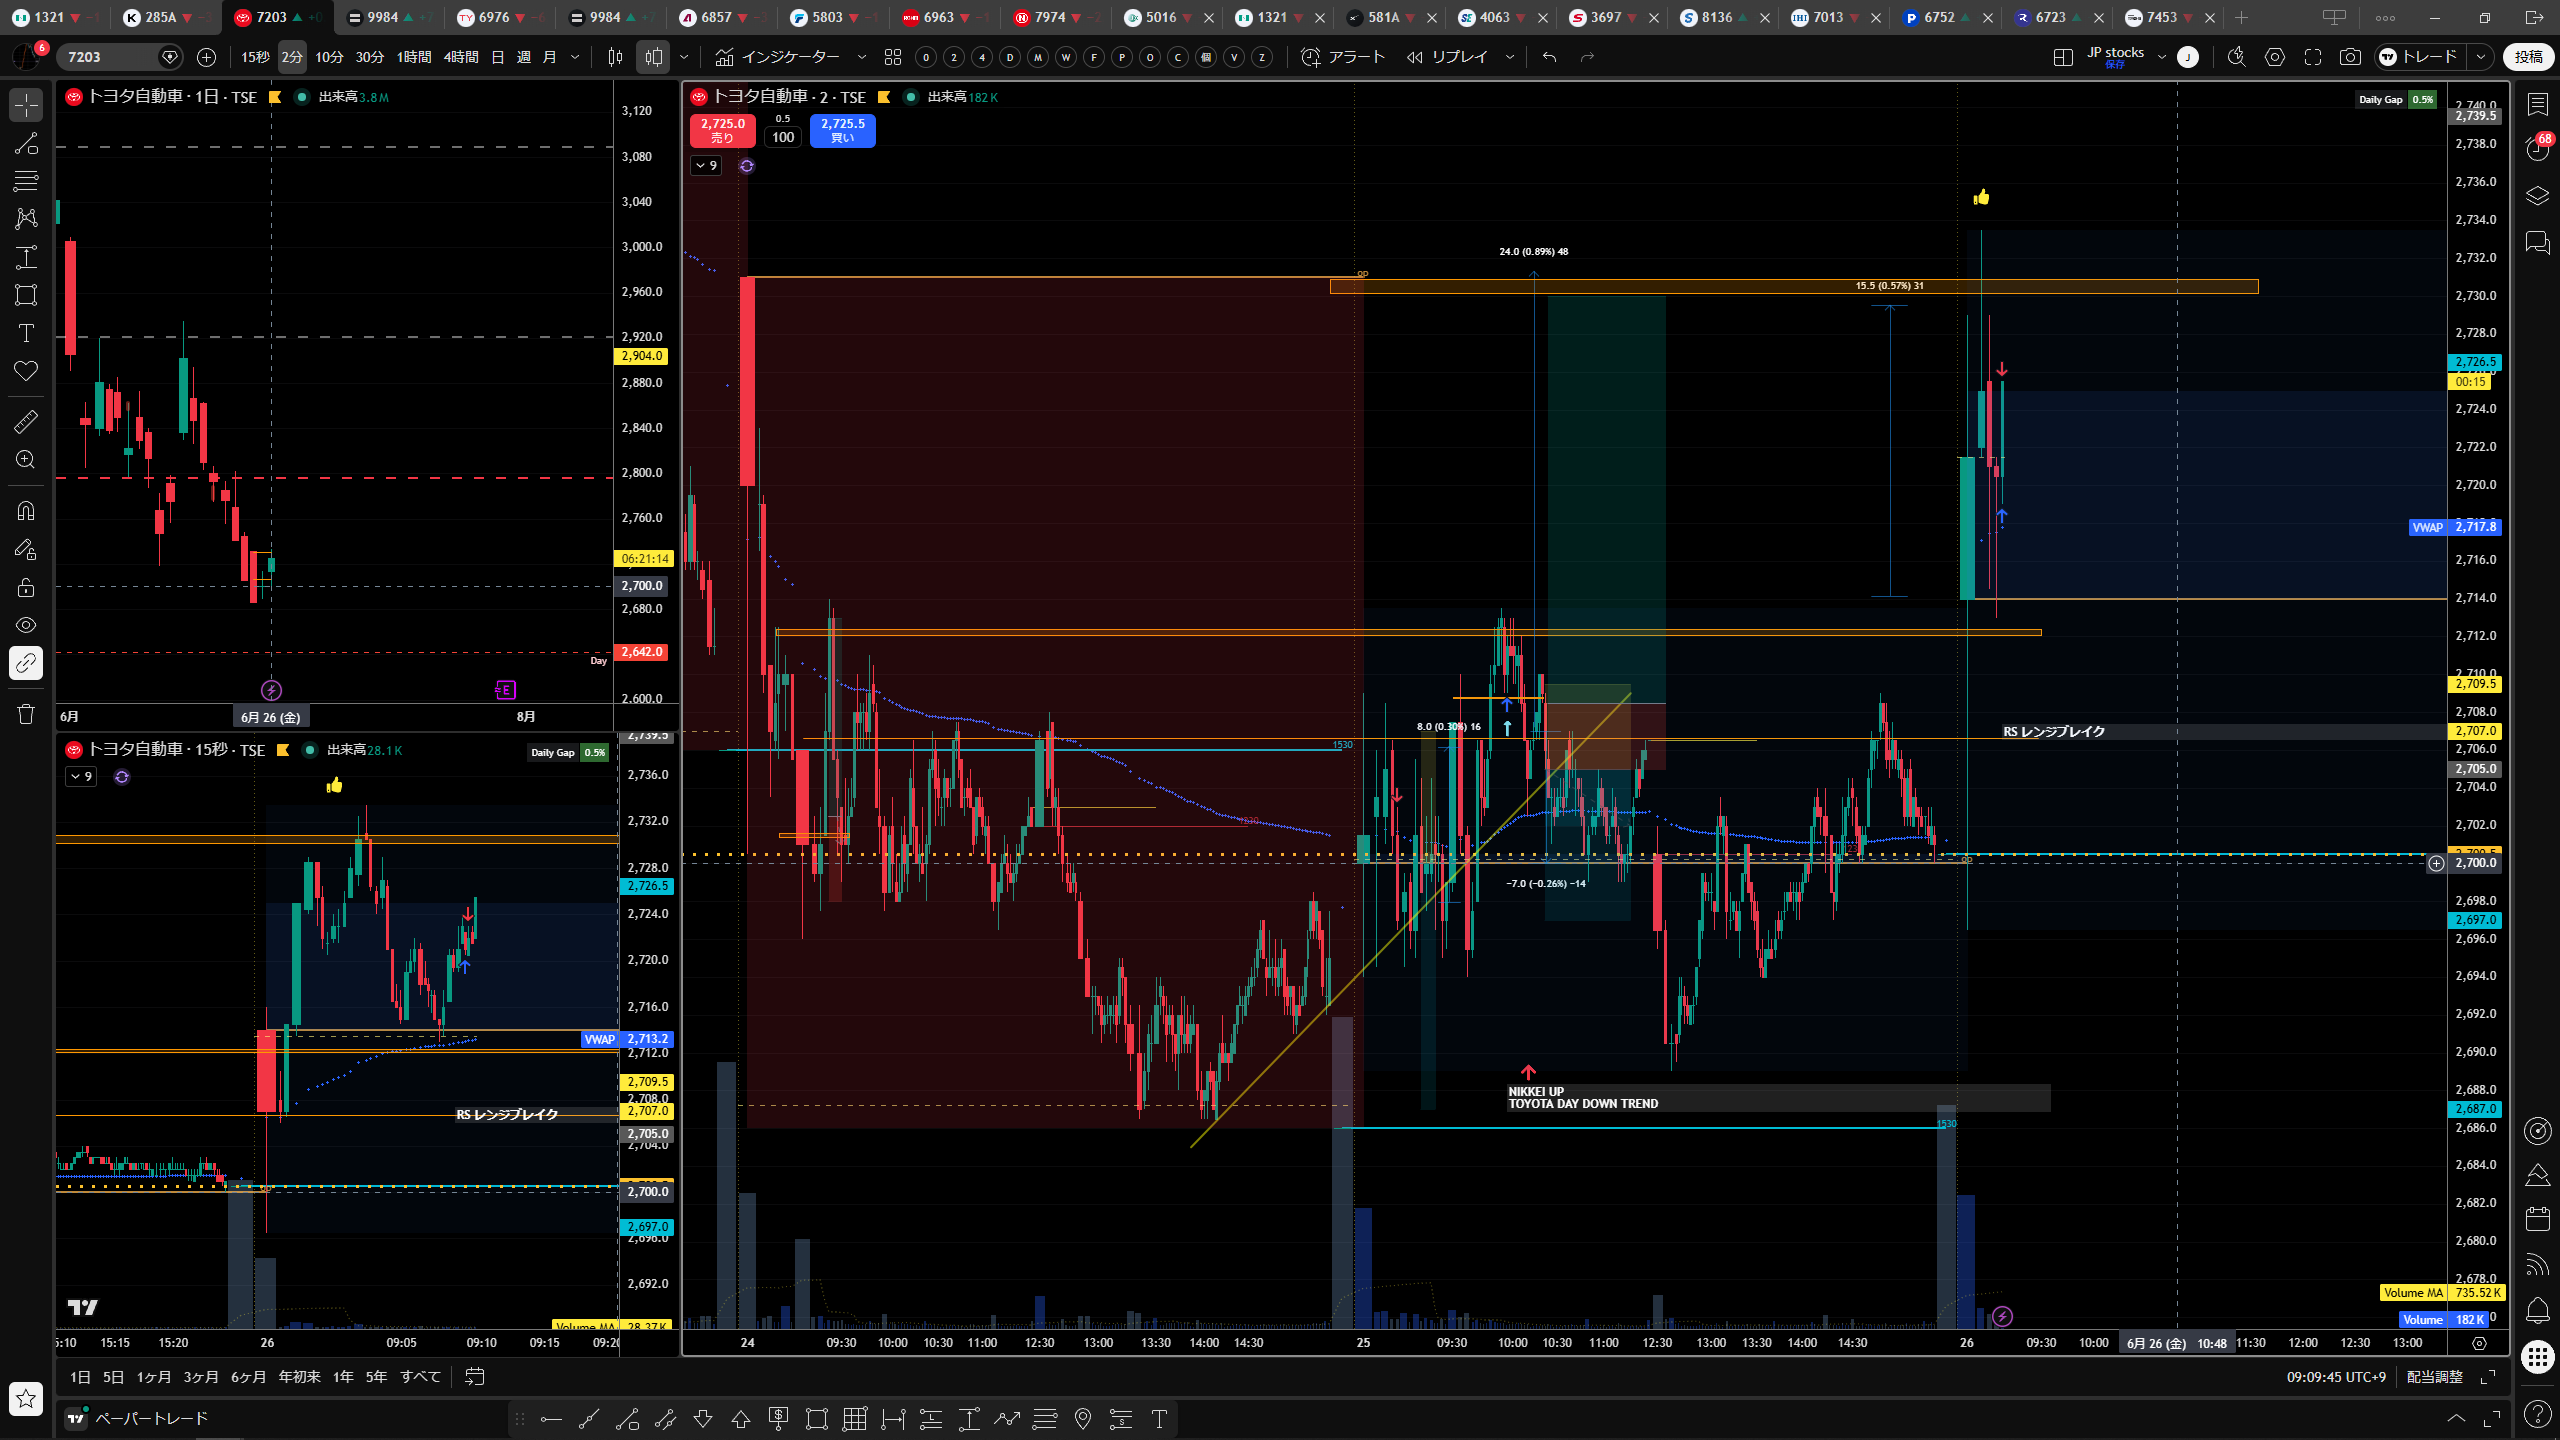Expand the indicator templates dropdown chevron

pos(862,57)
